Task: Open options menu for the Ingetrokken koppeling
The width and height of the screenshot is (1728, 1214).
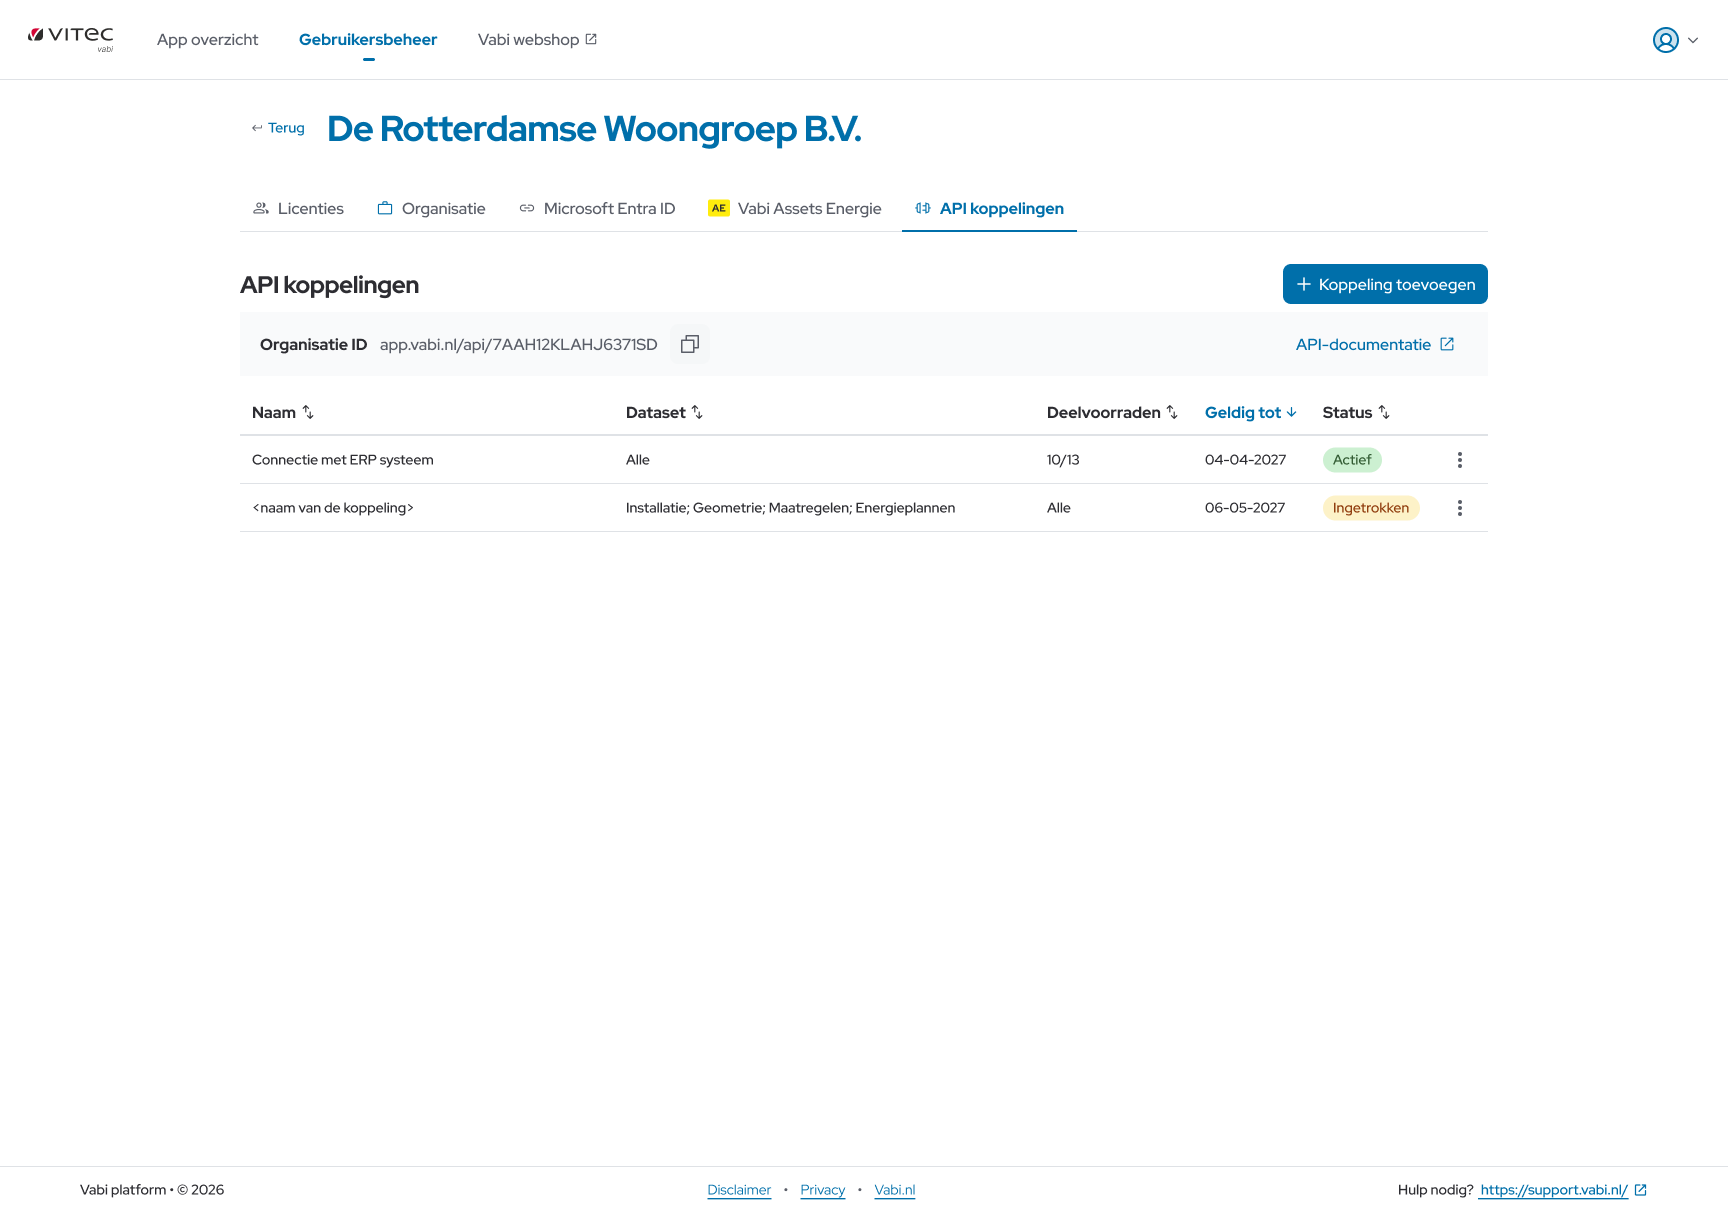Action: click(x=1459, y=508)
